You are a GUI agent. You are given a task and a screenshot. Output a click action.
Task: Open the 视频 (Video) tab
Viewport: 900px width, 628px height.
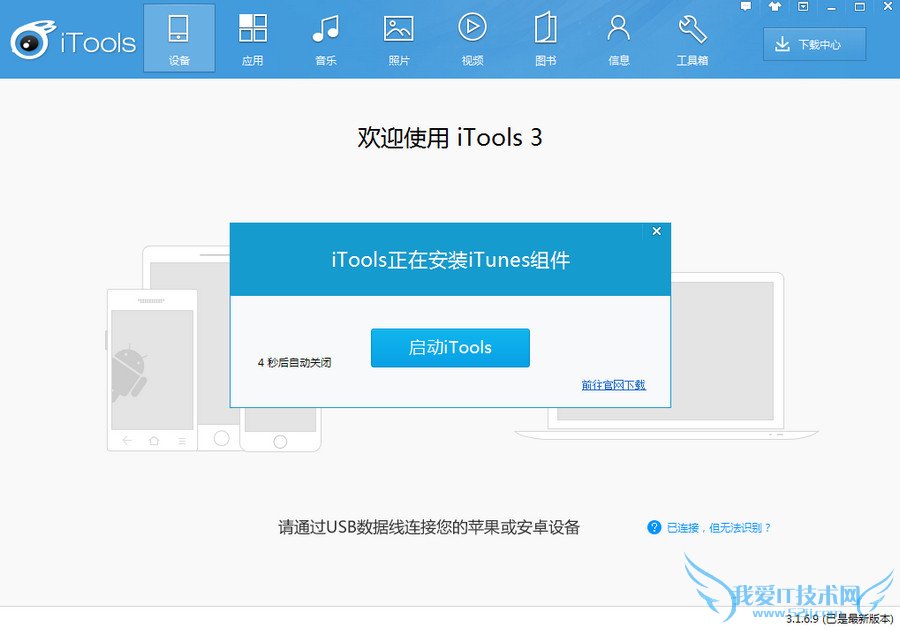pyautogui.click(x=472, y=38)
